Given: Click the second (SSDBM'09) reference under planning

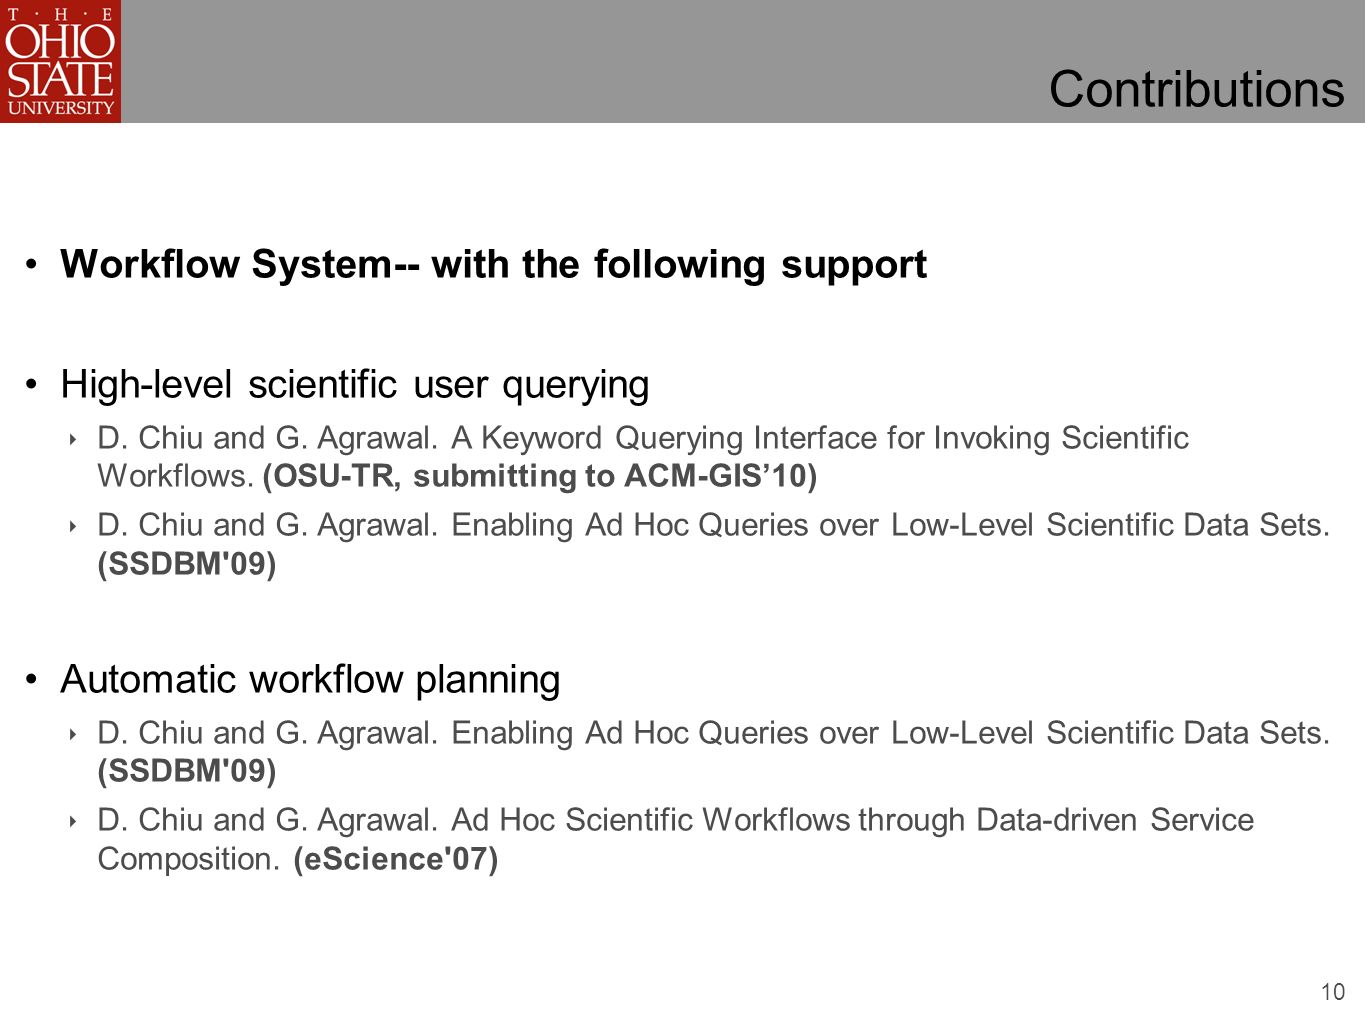Looking at the screenshot, I should (187, 771).
